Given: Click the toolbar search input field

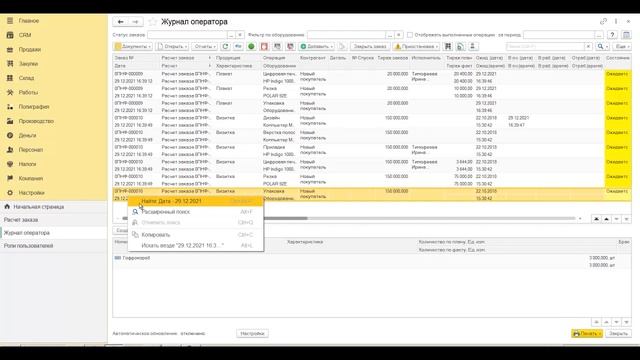Looking at the screenshot, I should pos(545,47).
